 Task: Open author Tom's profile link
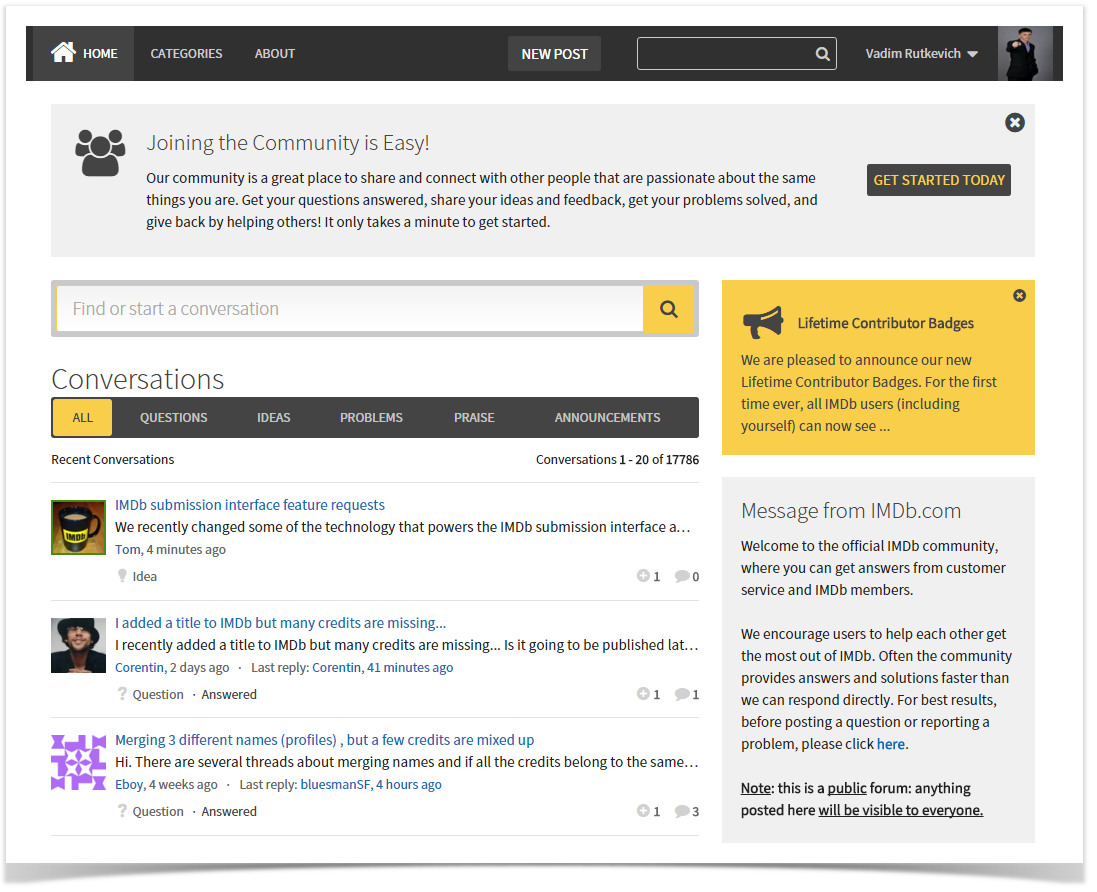click(128, 549)
